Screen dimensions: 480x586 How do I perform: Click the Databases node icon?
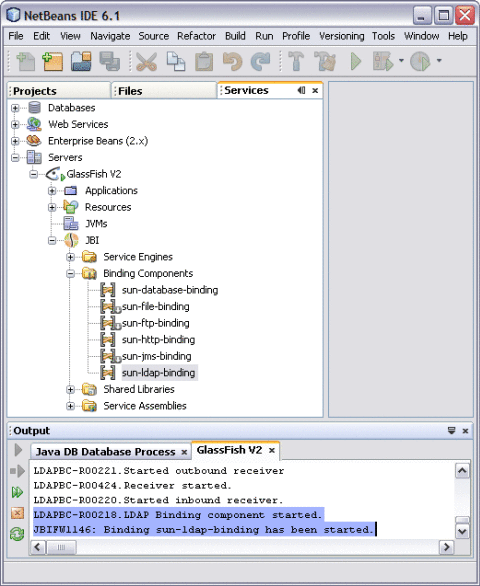click(x=34, y=108)
